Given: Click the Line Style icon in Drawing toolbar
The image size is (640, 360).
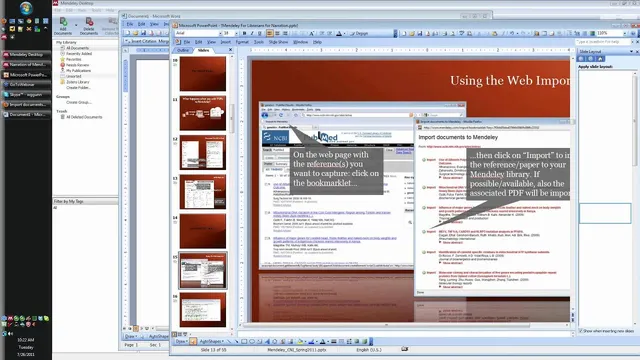Looking at the screenshot, I should (333, 342).
